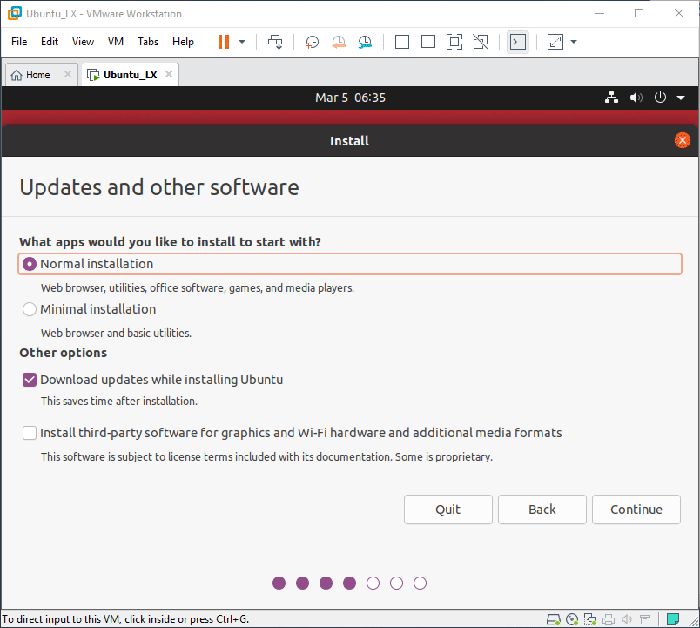Click the 'Updates and other software' heading
The height and width of the screenshot is (628, 700).
point(159,187)
